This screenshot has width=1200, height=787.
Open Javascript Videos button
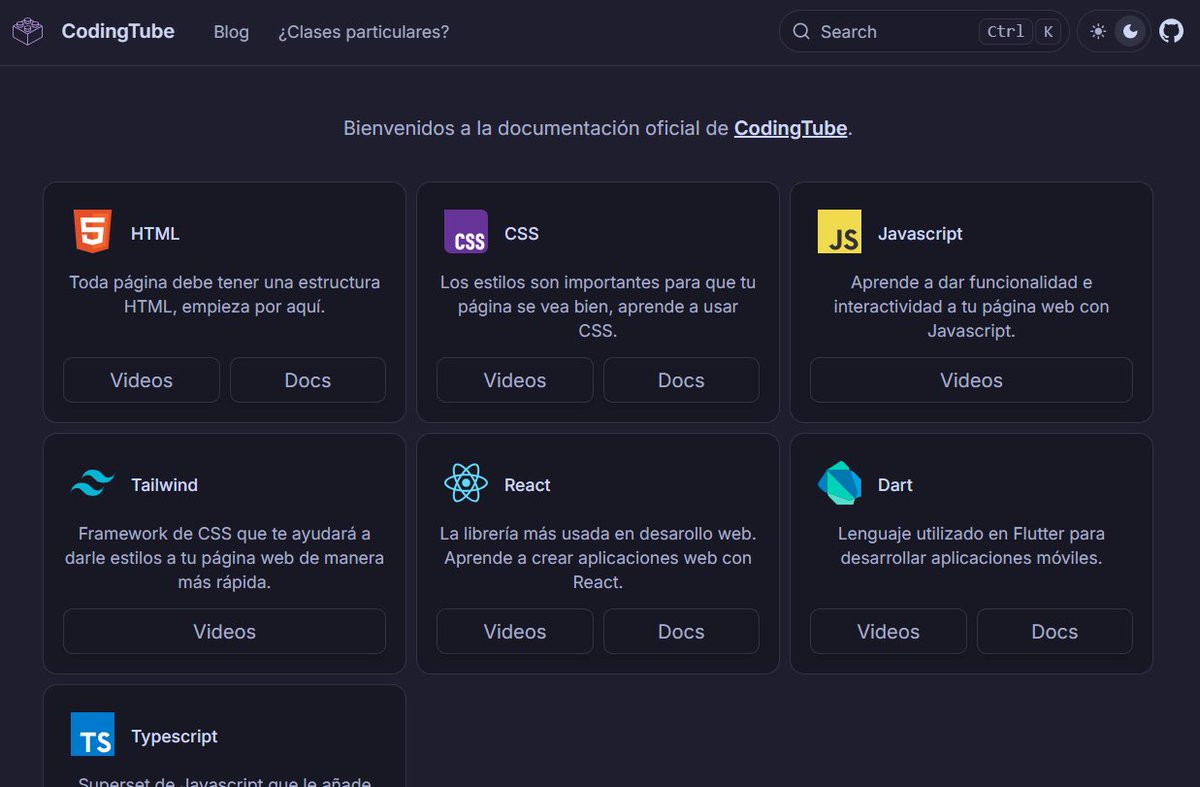(971, 380)
